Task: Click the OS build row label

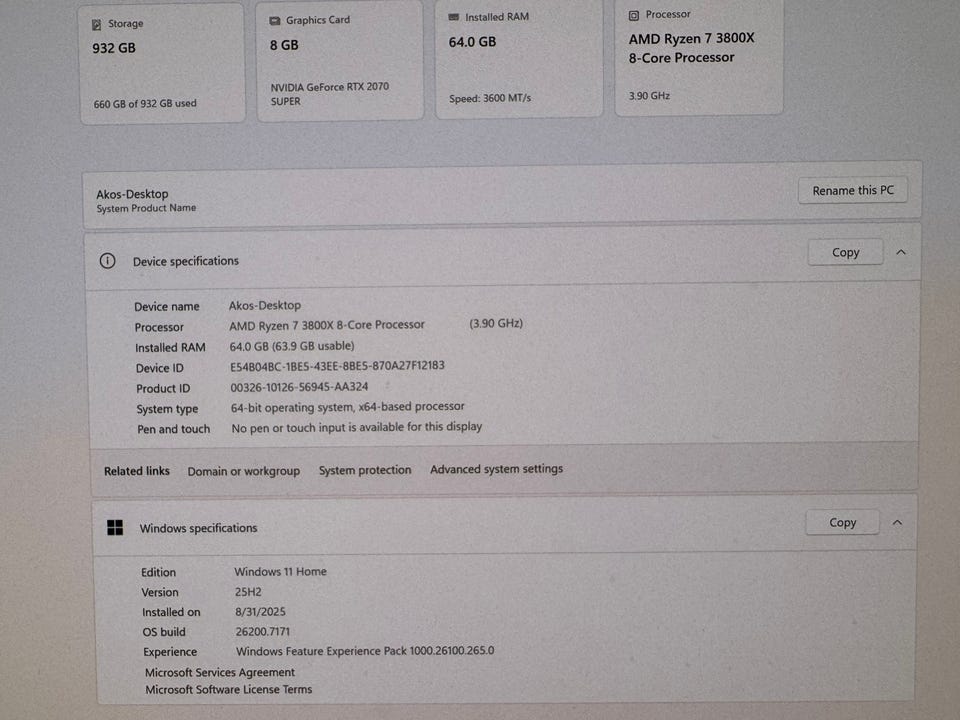Action: click(164, 632)
